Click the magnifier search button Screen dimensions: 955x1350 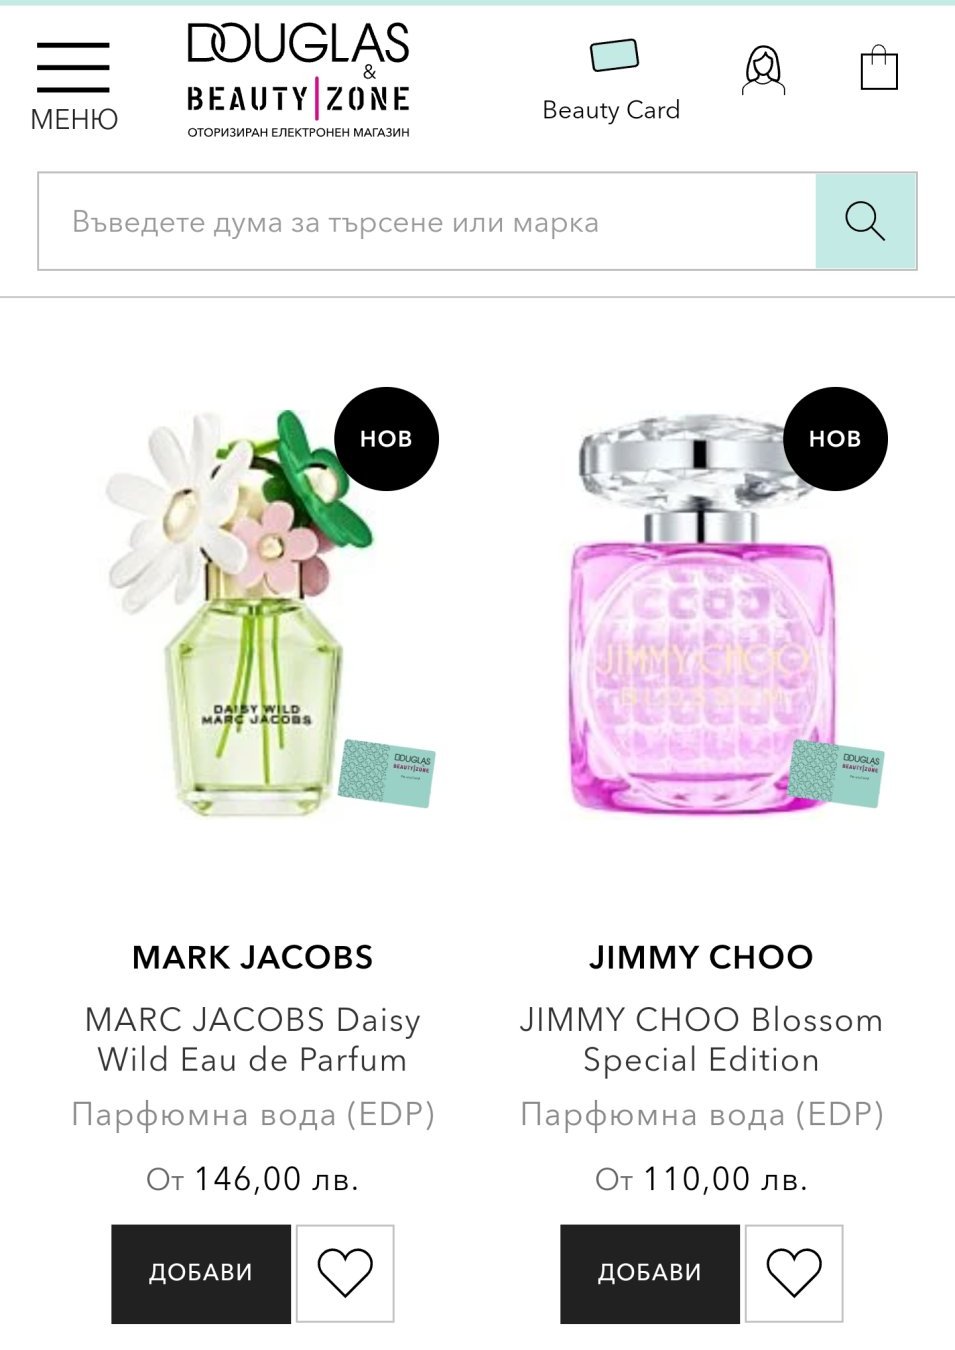[865, 221]
